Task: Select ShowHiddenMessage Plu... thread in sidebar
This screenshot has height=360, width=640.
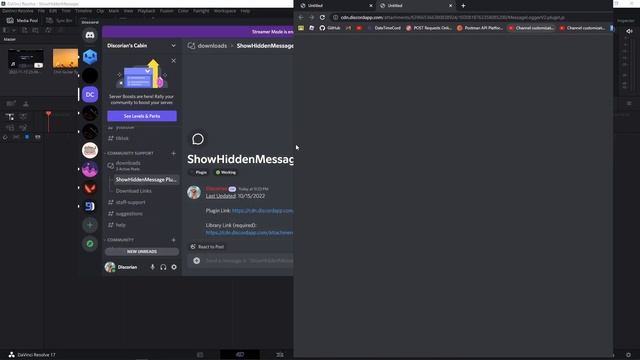Action: pos(146,180)
